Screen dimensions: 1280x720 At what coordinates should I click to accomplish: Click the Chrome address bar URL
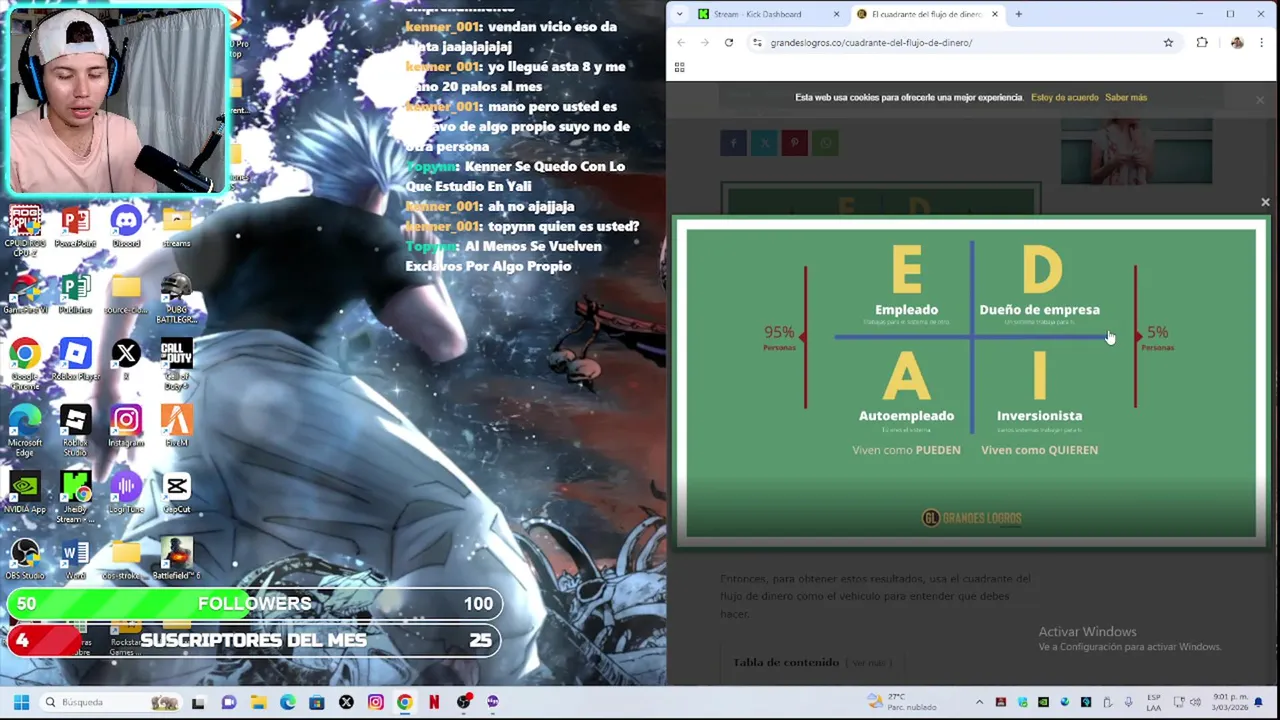[871, 43]
